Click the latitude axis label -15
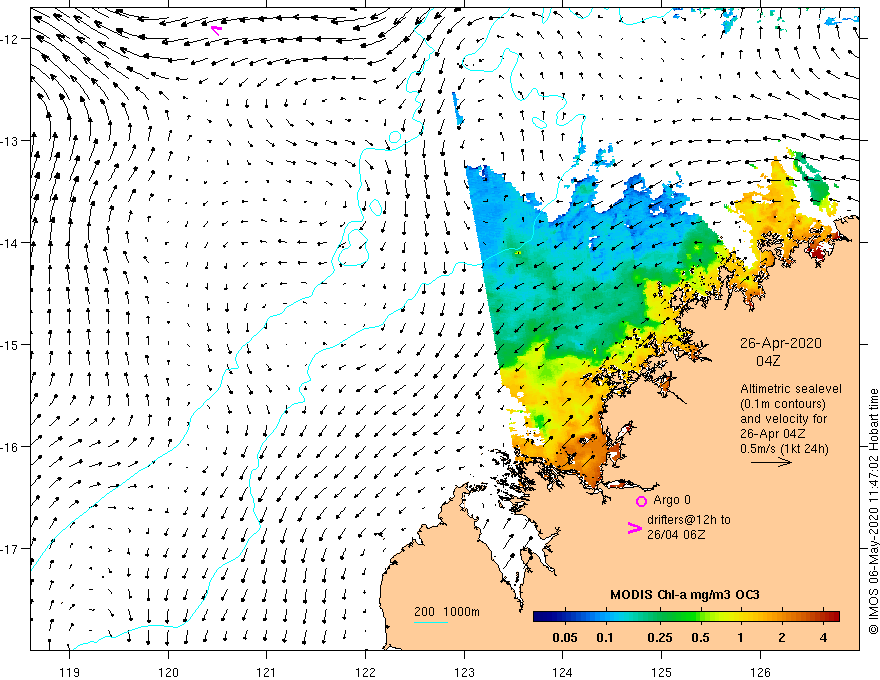 9,344
